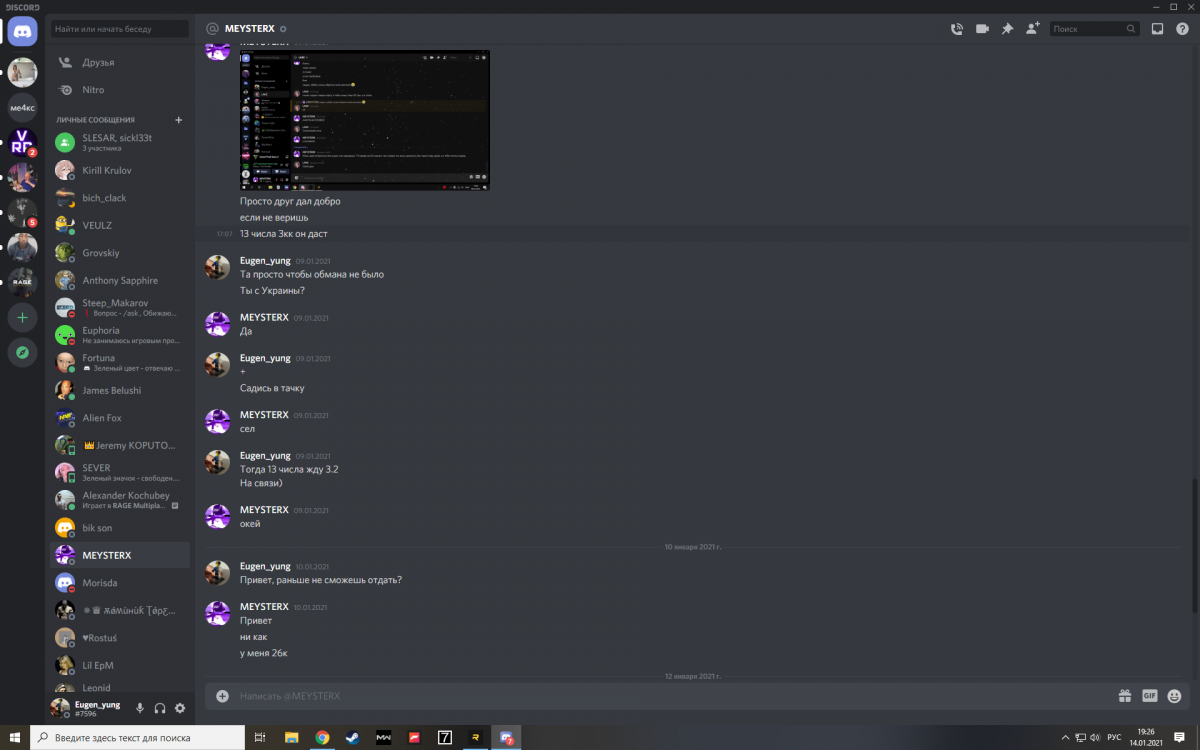
Task: Toggle microphone mute
Action: [140, 708]
